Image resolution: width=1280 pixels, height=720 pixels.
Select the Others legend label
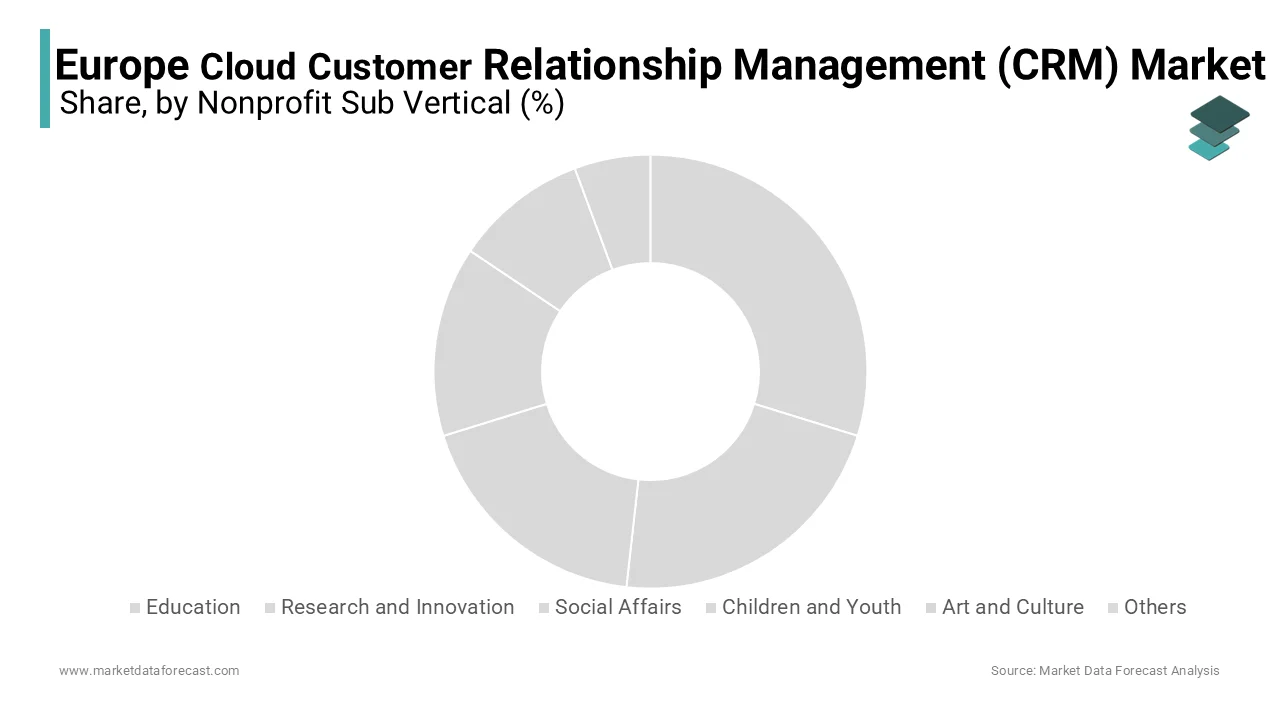click(1155, 607)
